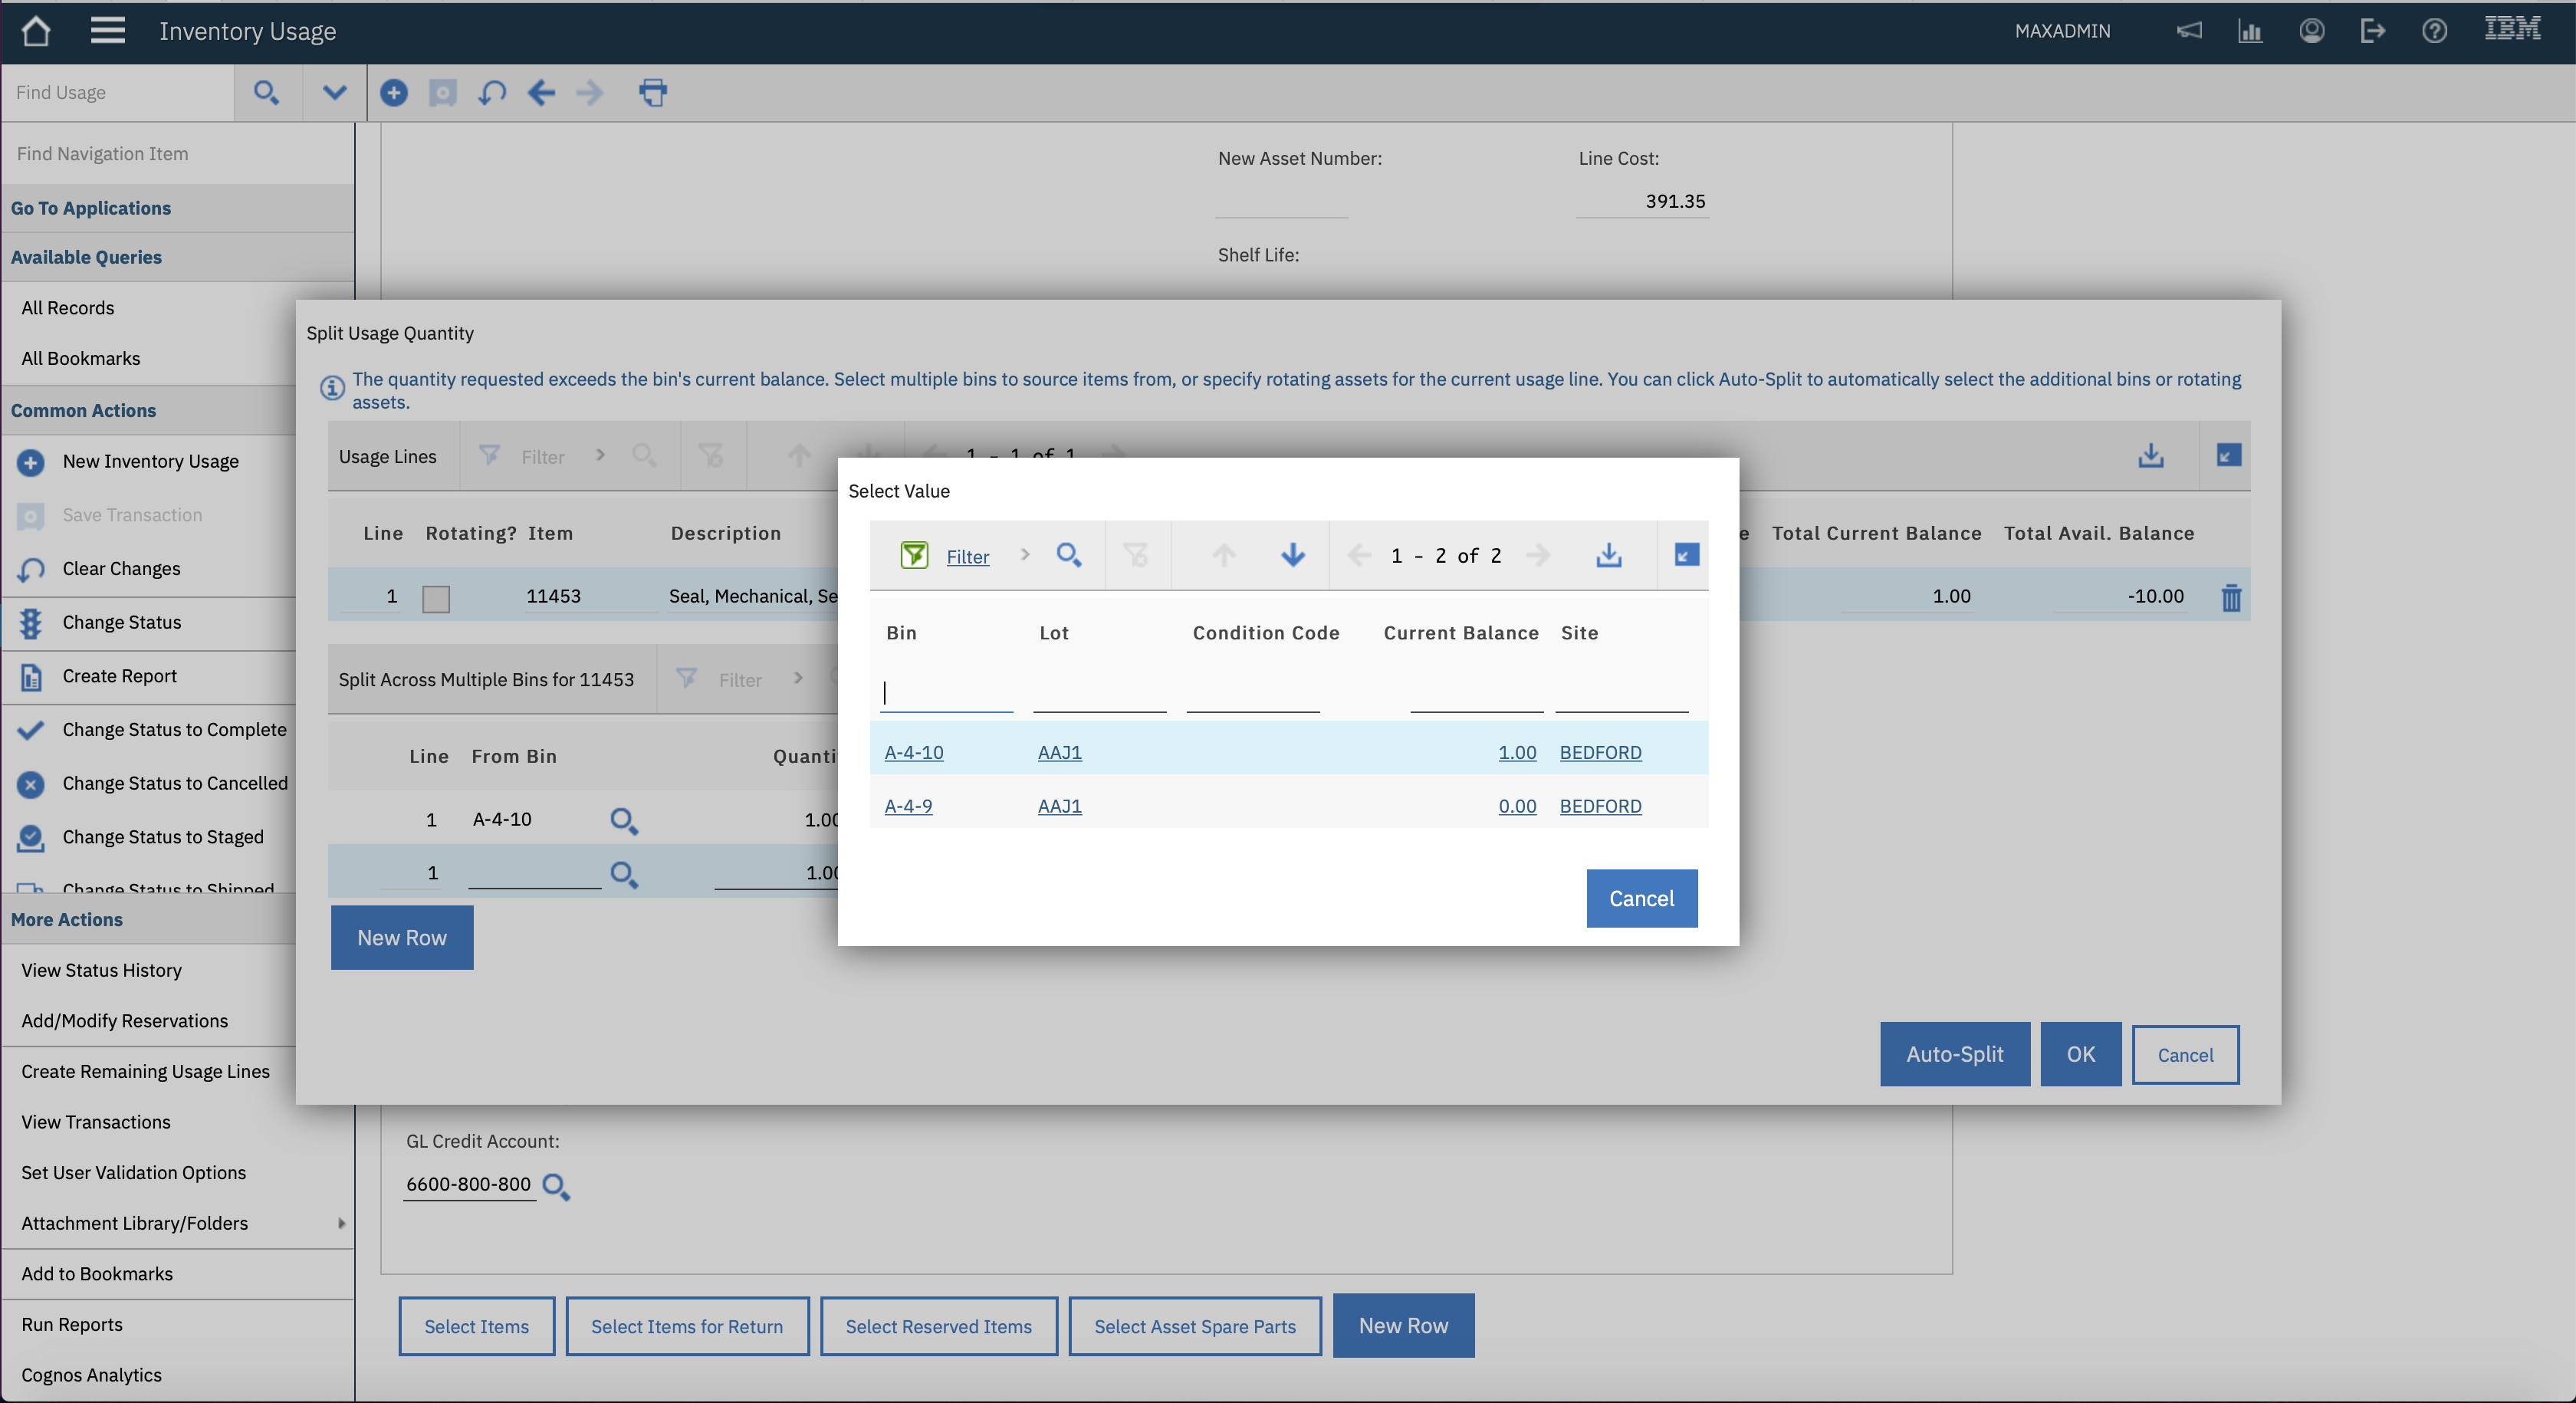Click the Home icon in header
The height and width of the screenshot is (1403, 2576).
[x=36, y=31]
